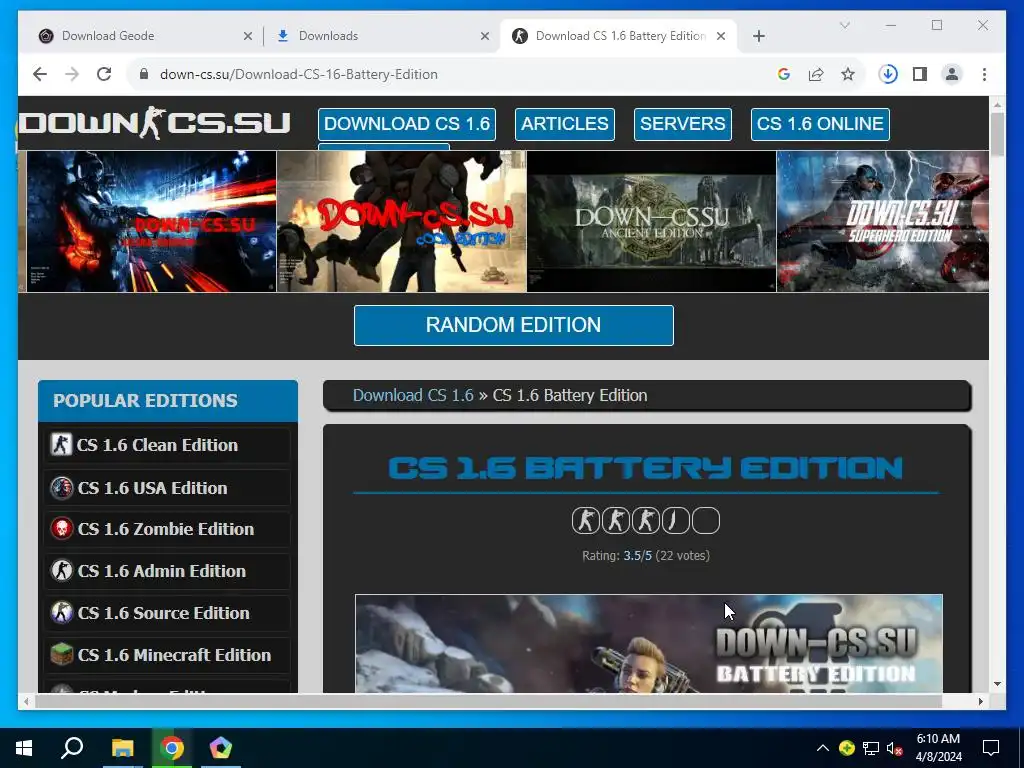Toggle the Chrome side panel
1024x768 pixels.
(x=920, y=74)
